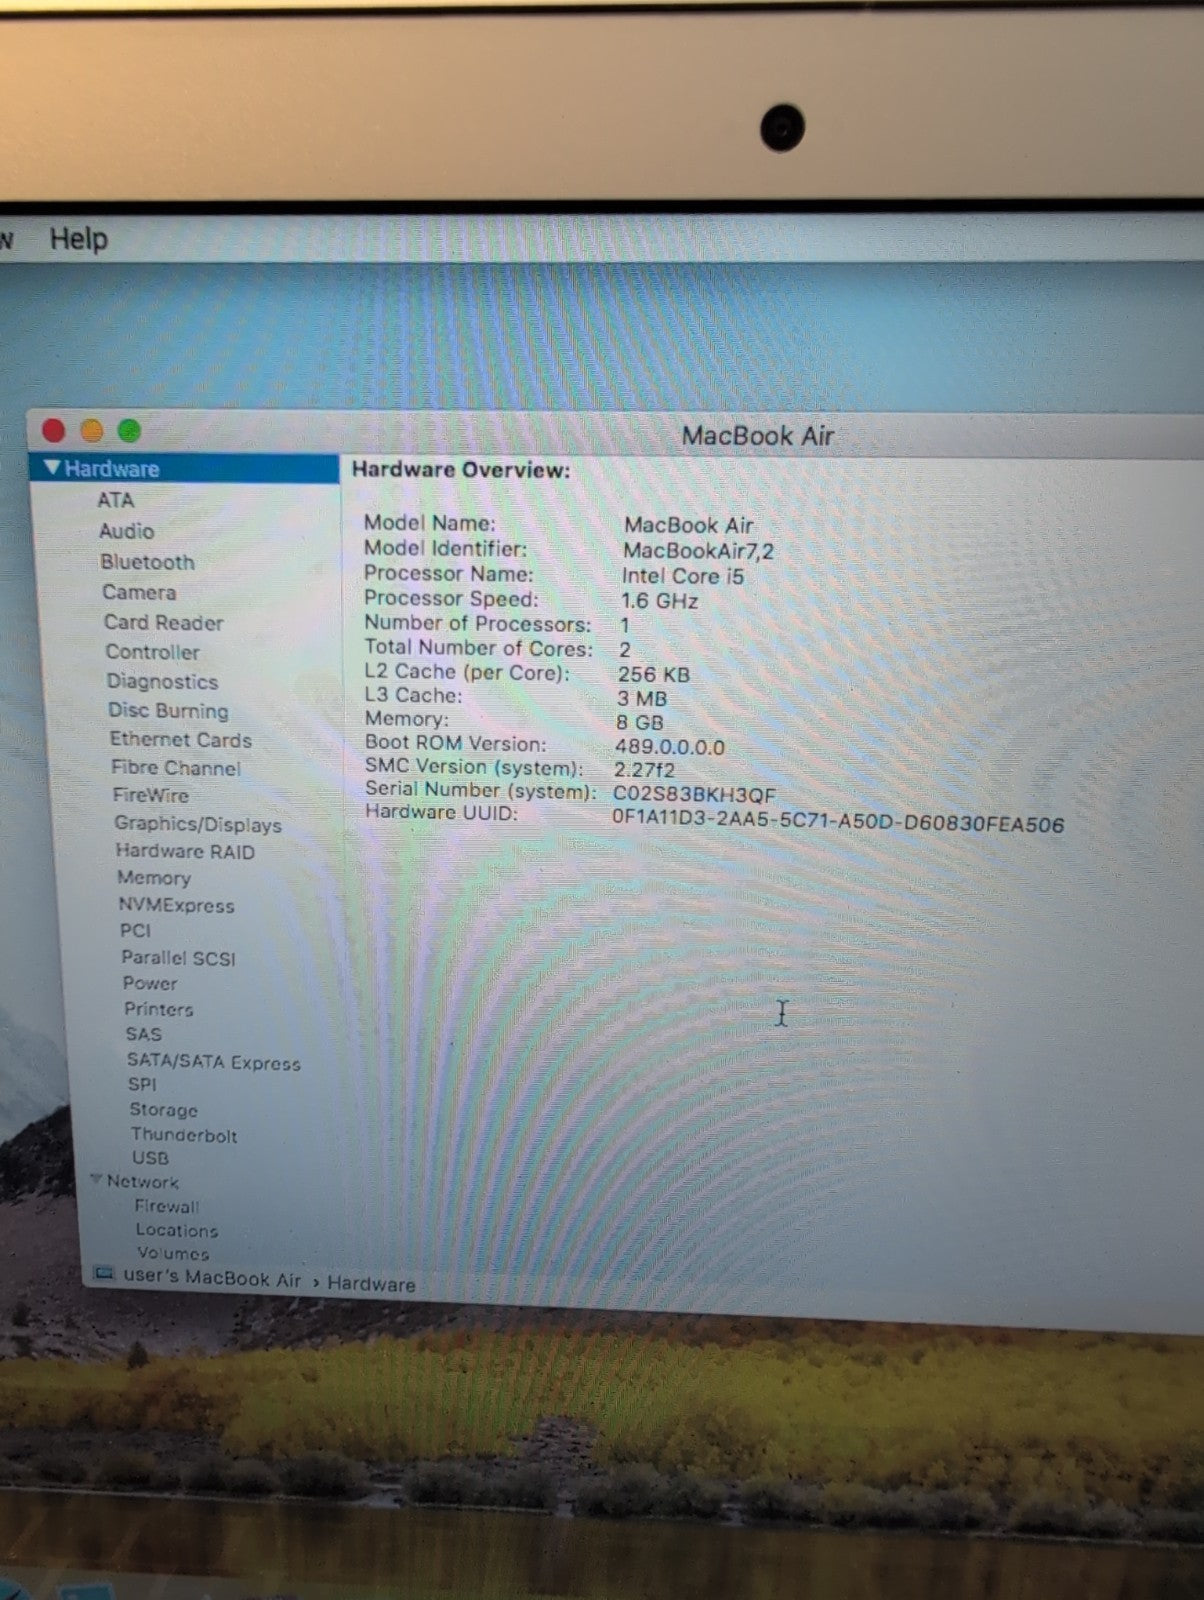The width and height of the screenshot is (1204, 1600).
Task: Click Hardware in the path bar
Action: pyautogui.click(x=371, y=1285)
